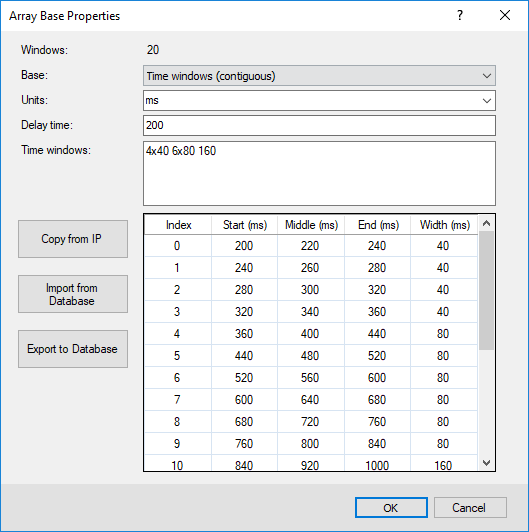
Task: Click inside the Time windows text box
Action: [x=319, y=173]
